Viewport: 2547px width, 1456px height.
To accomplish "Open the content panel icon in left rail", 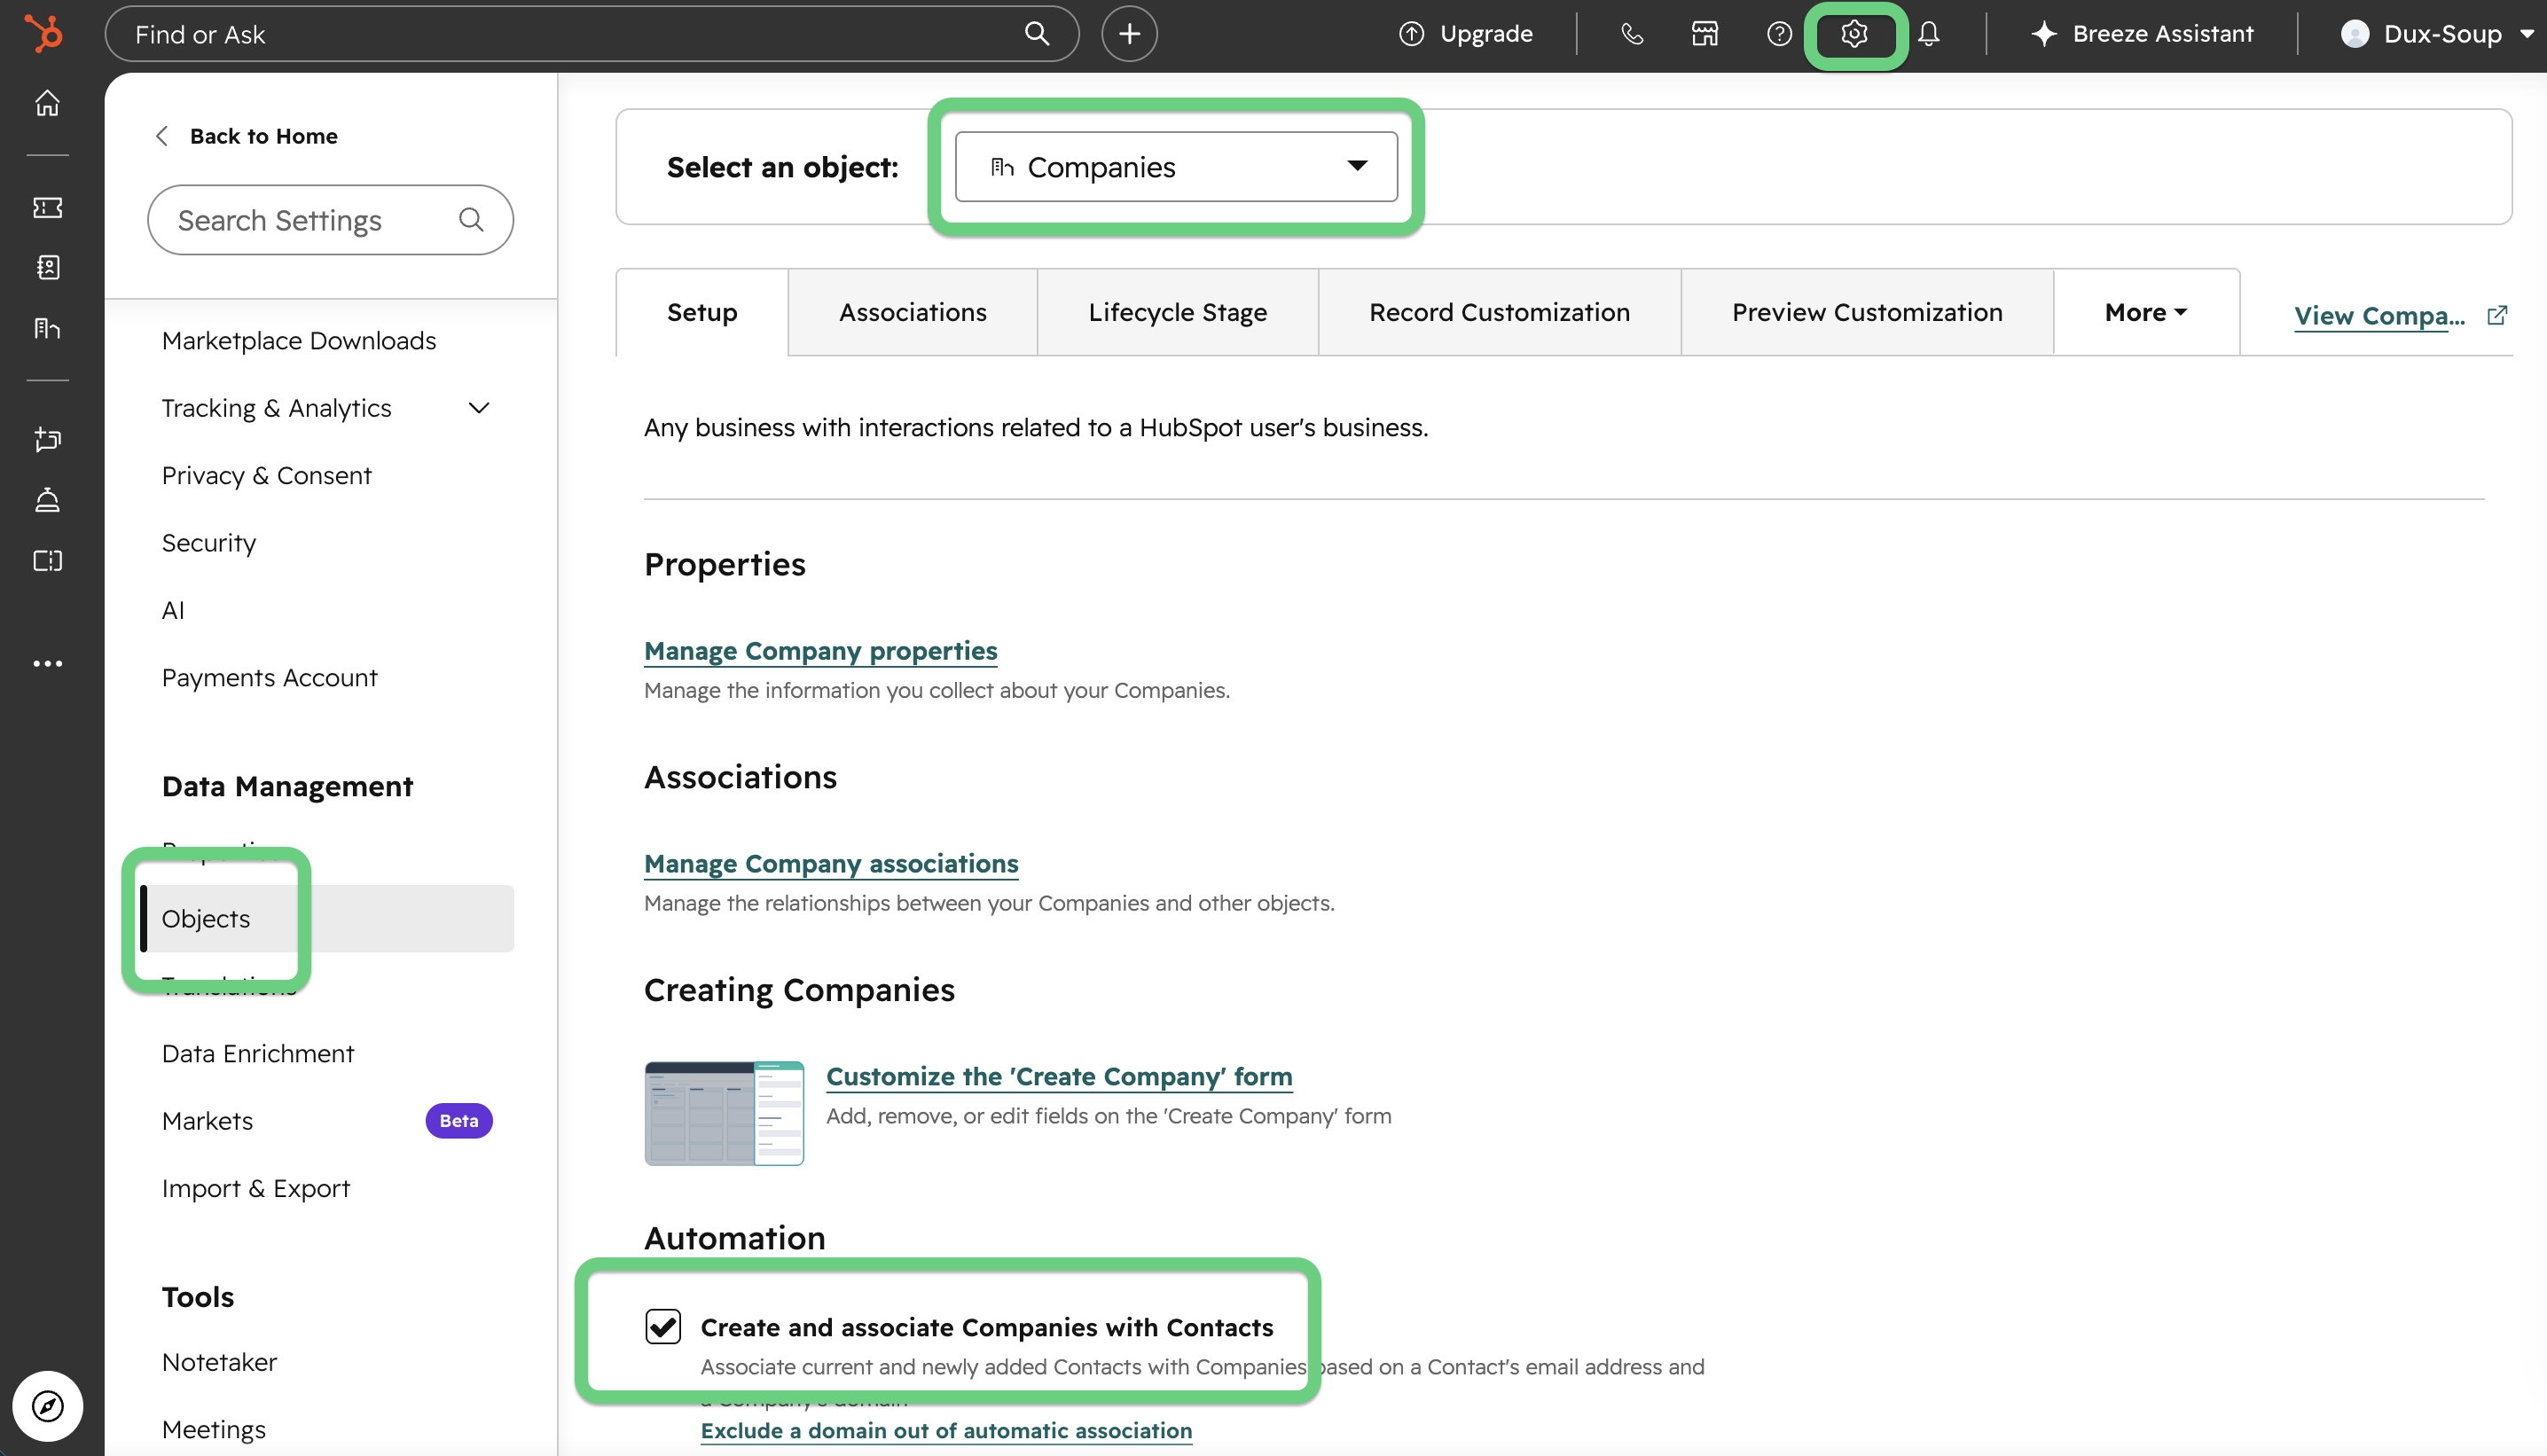I will click(x=47, y=560).
